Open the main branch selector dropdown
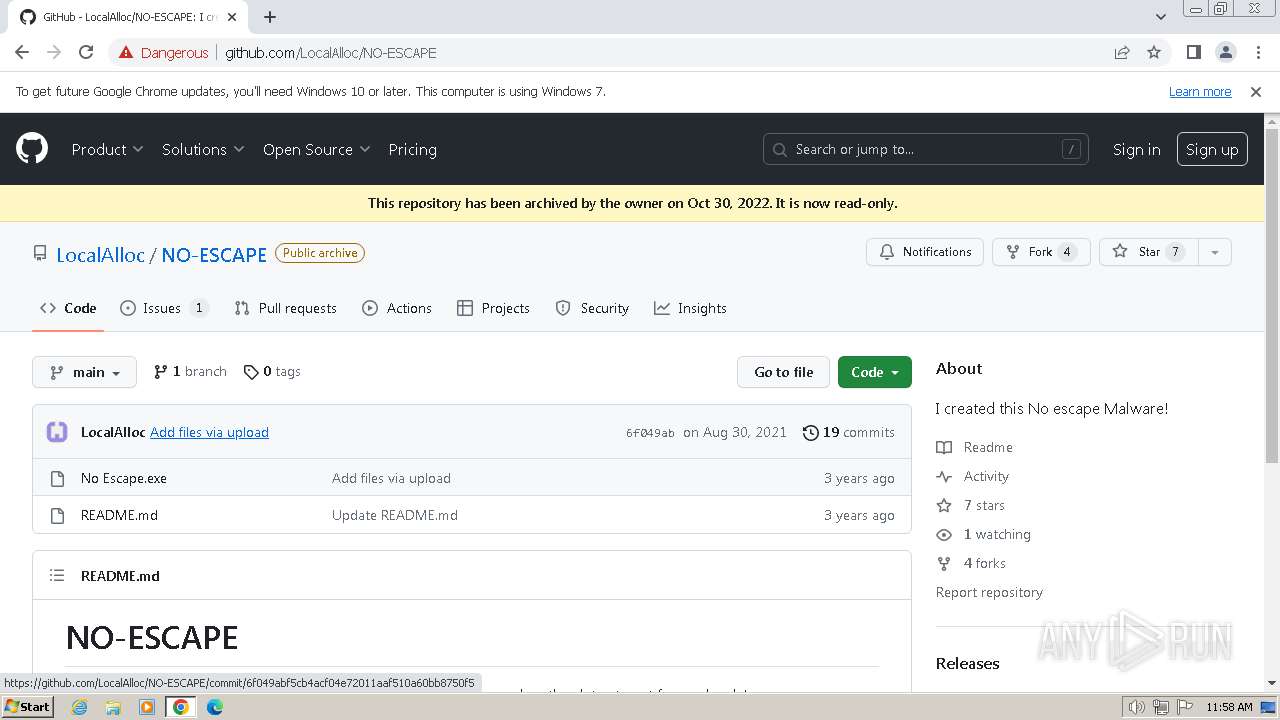 click(x=84, y=372)
